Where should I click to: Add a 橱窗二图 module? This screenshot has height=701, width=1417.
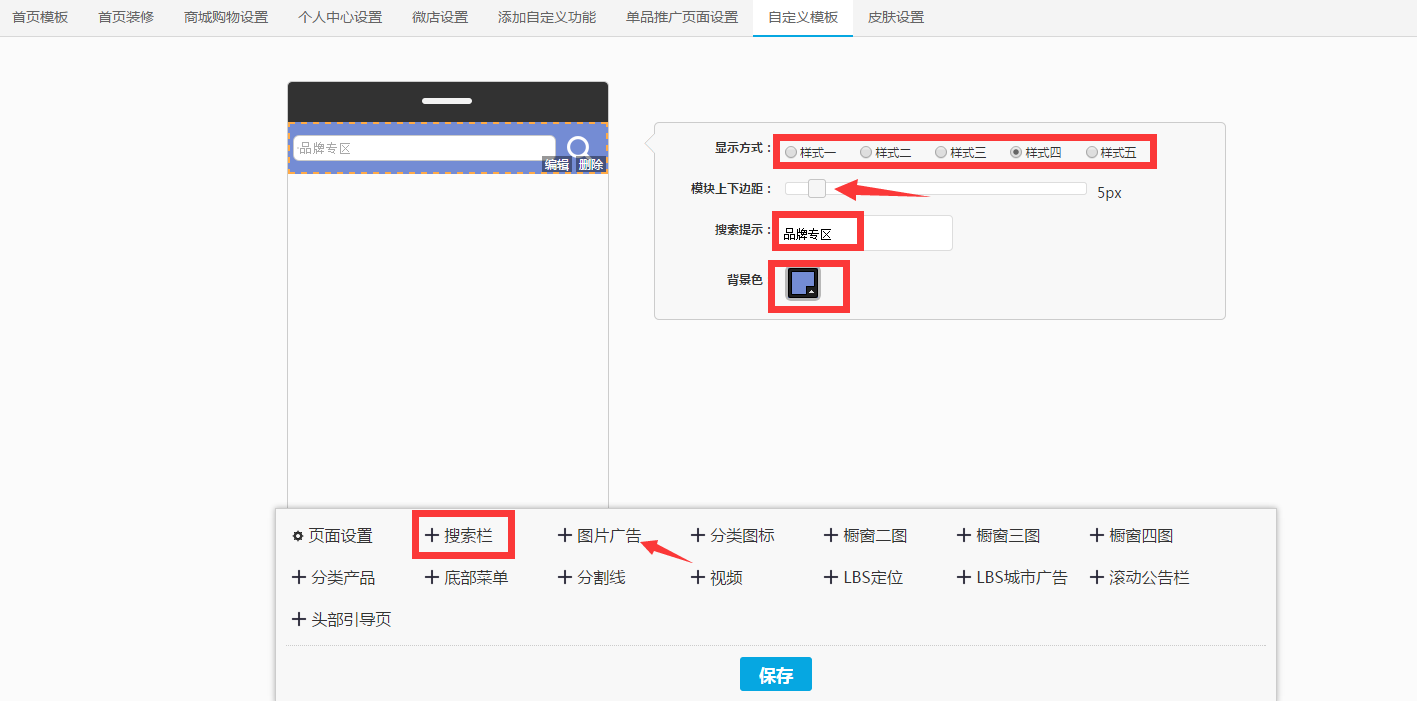coord(865,536)
